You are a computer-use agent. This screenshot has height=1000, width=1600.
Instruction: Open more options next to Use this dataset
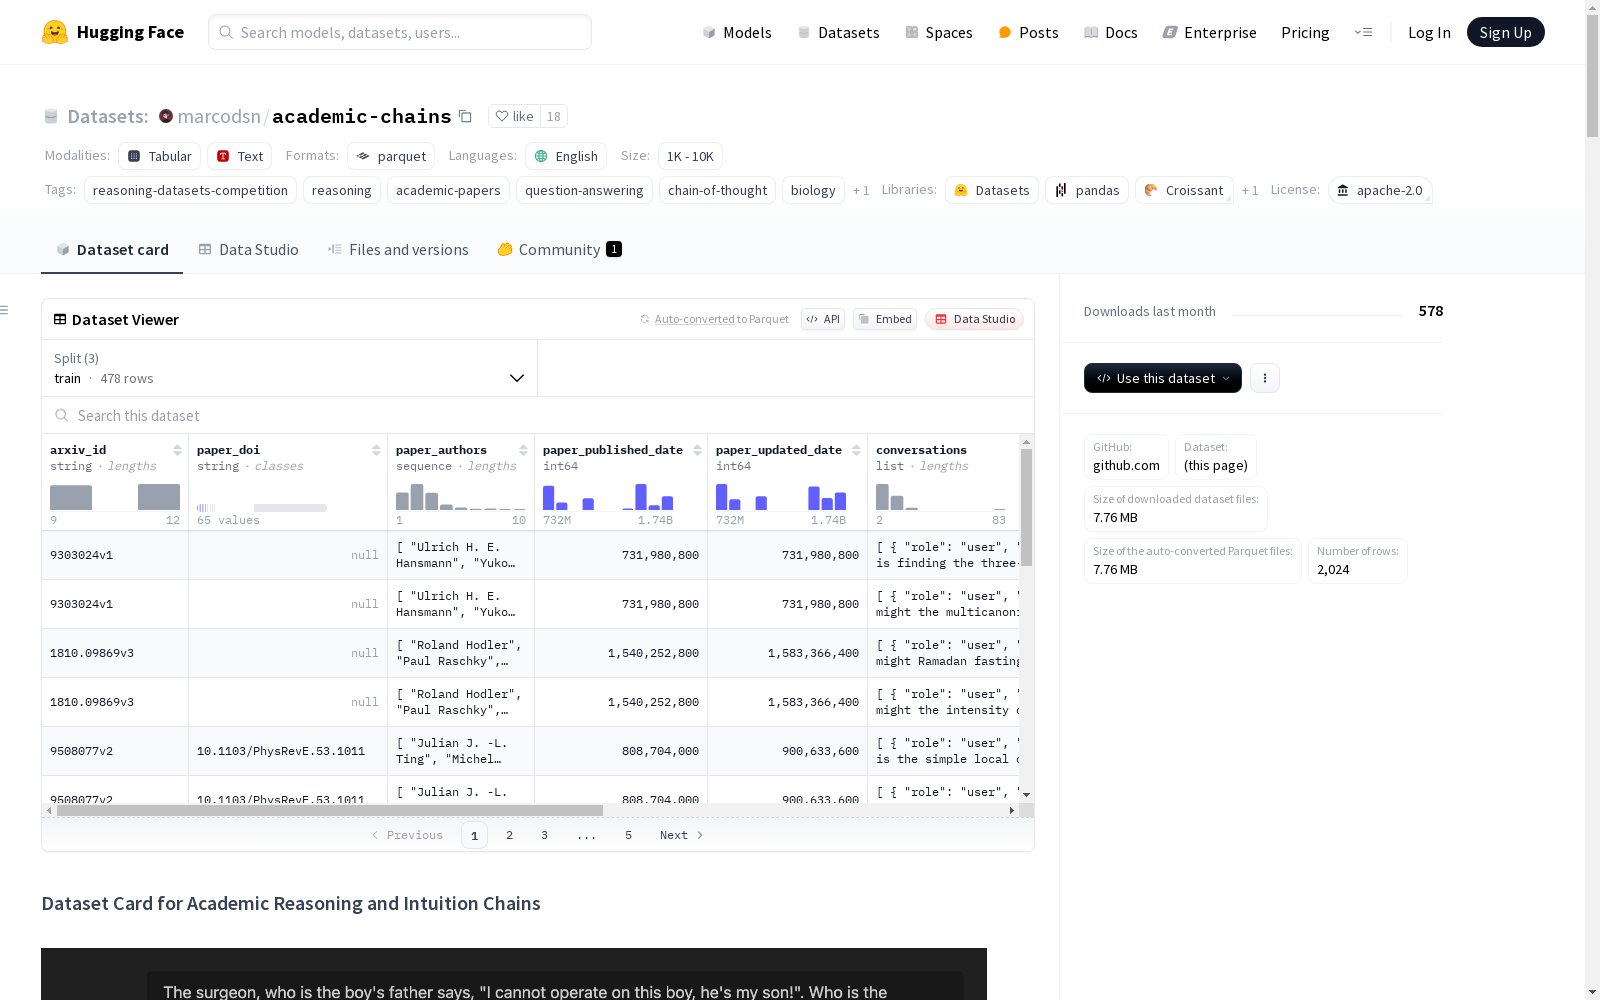tap(1265, 378)
